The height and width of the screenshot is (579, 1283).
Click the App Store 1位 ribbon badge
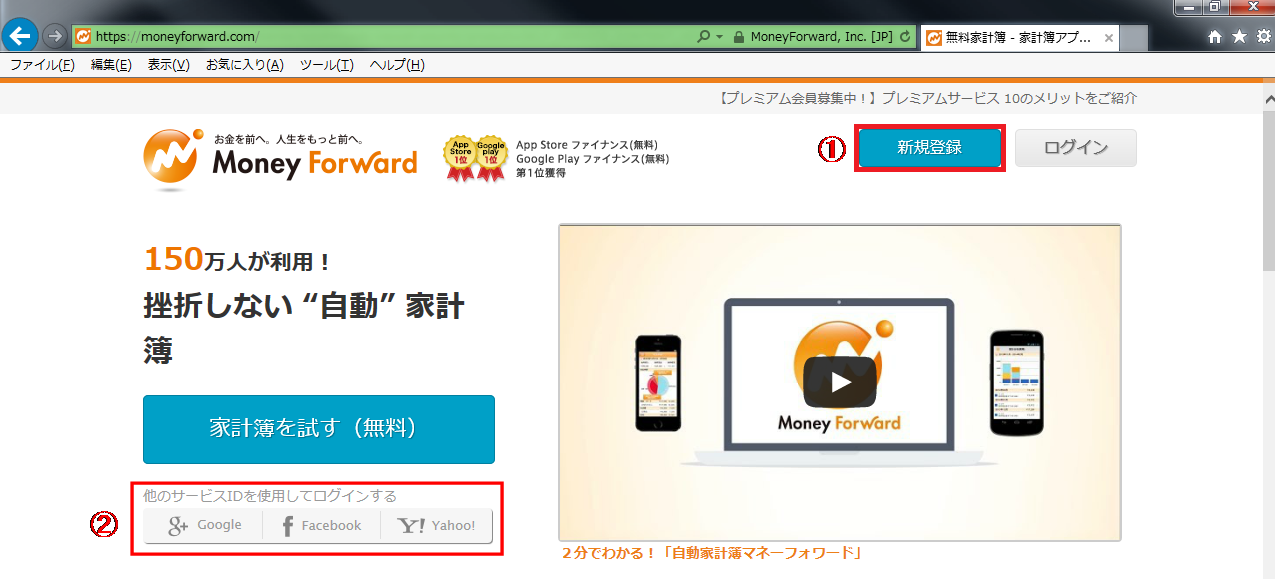pyautogui.click(x=458, y=158)
